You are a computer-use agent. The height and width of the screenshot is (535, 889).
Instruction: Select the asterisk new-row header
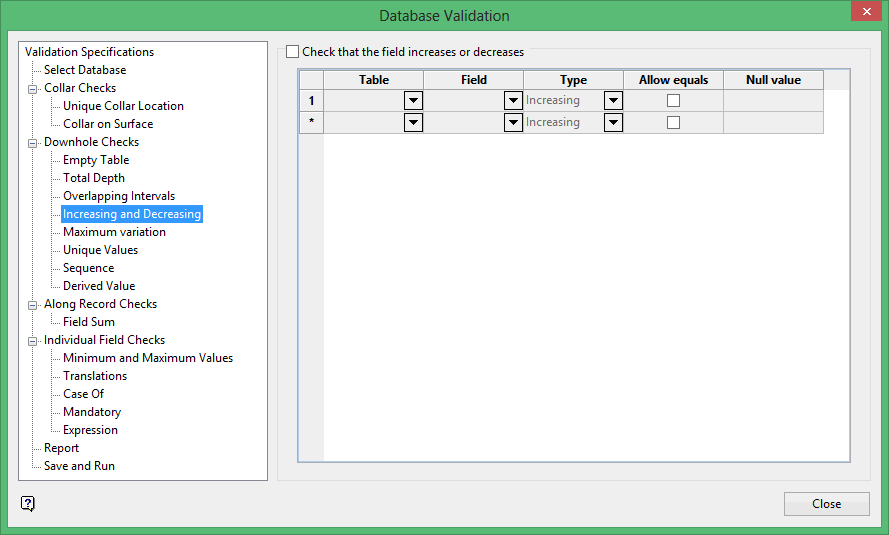click(x=311, y=122)
